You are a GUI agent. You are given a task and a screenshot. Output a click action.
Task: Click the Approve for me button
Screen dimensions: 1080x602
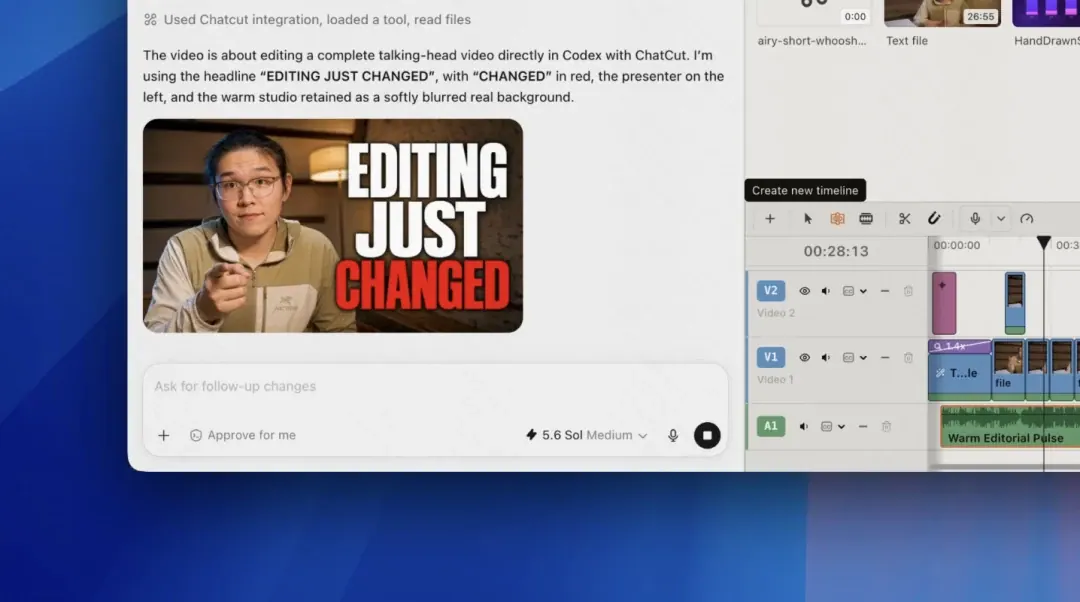click(x=242, y=435)
